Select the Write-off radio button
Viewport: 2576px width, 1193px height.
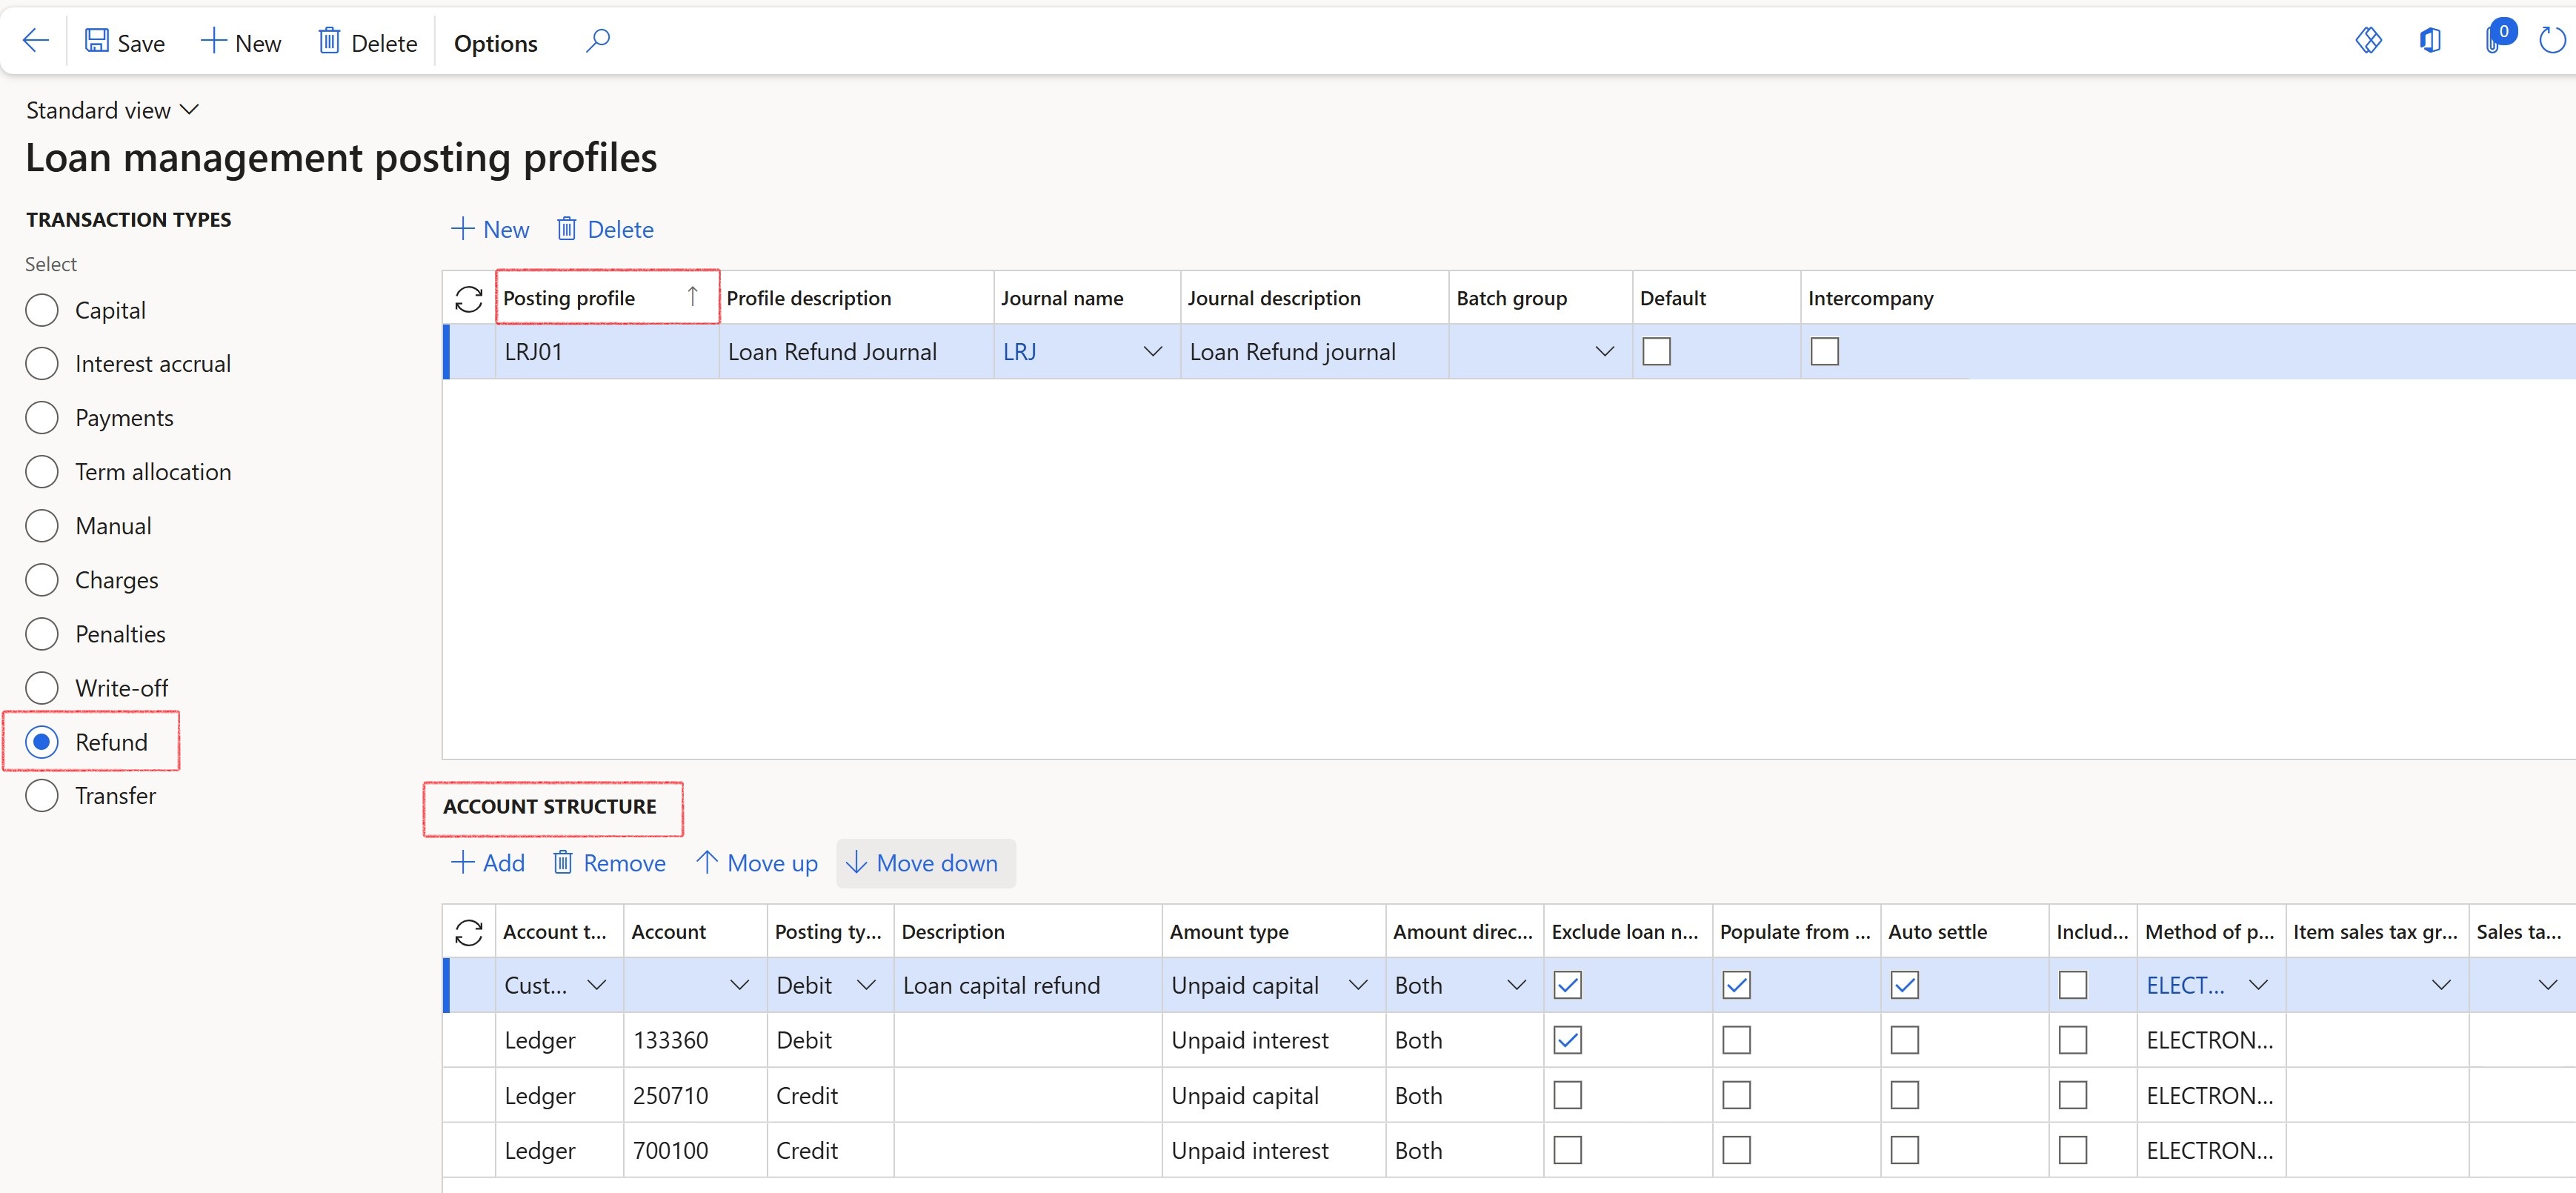[x=42, y=688]
